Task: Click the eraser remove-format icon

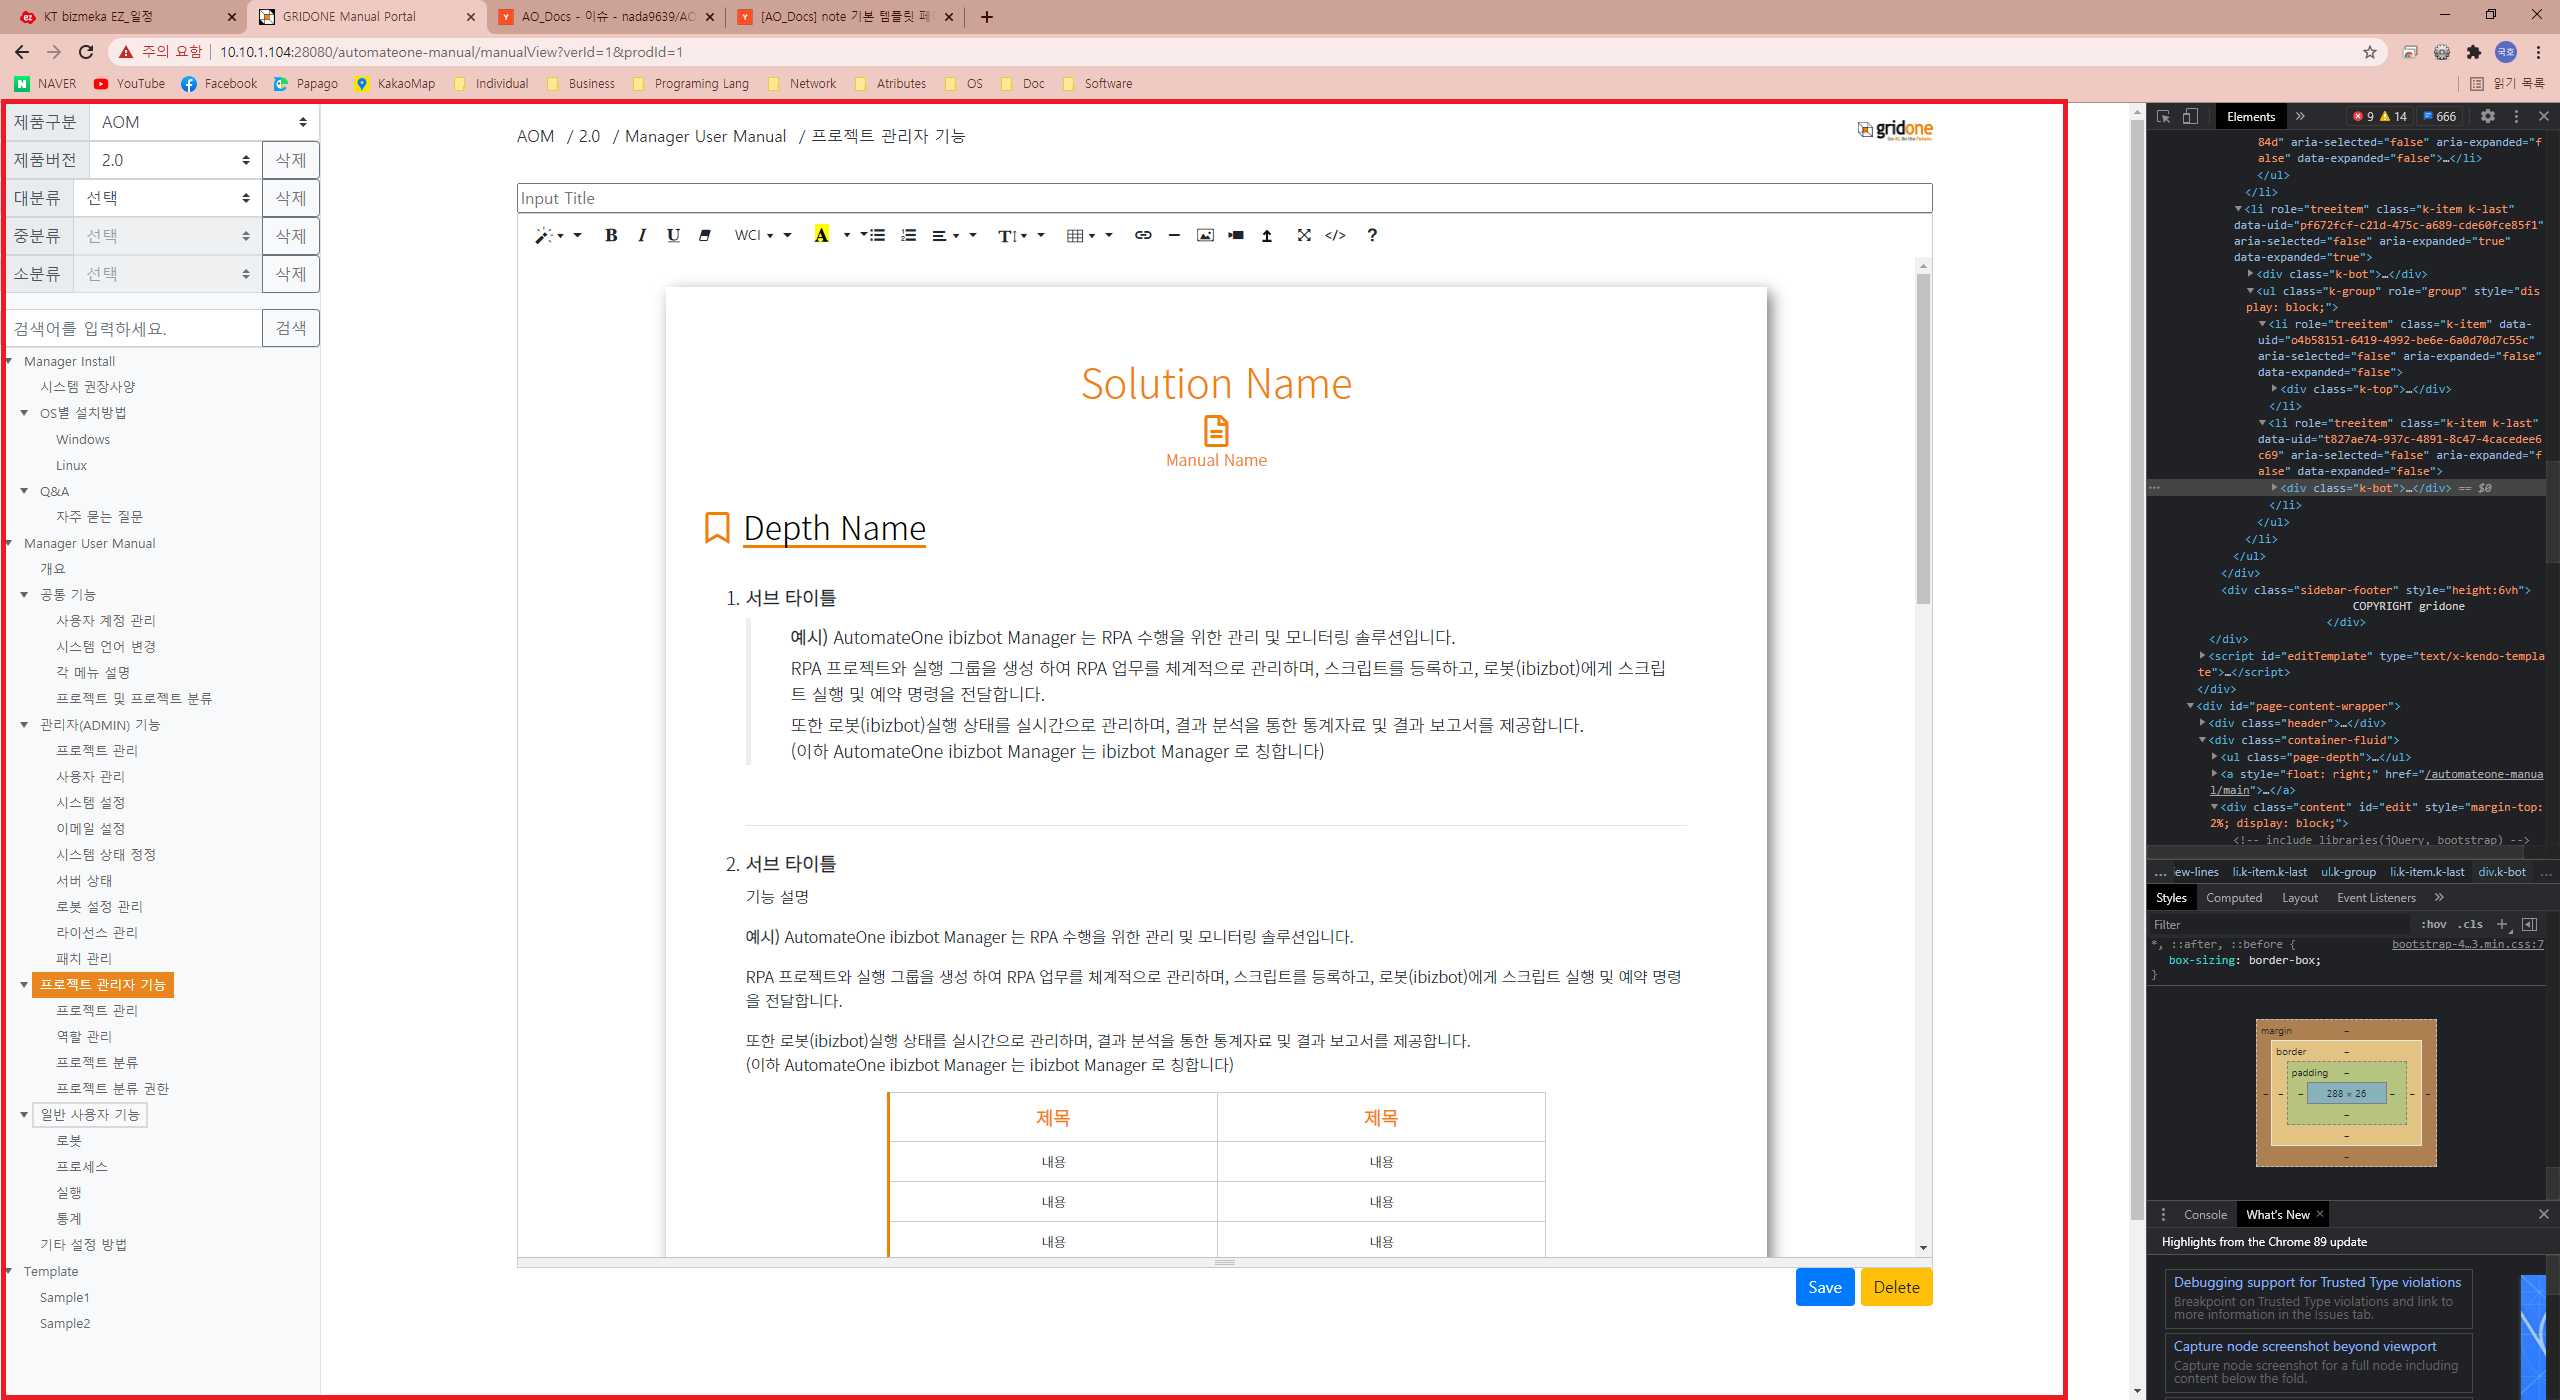Action: tap(704, 235)
